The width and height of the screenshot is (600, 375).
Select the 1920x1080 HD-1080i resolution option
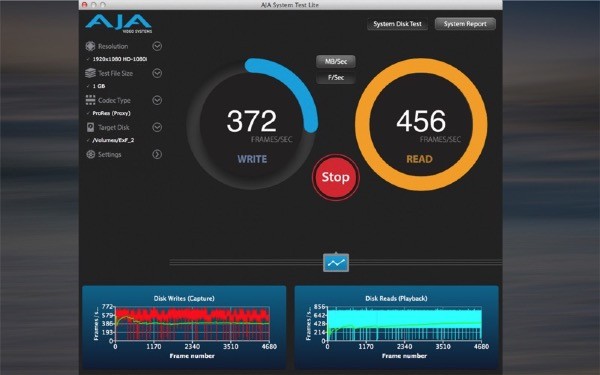click(120, 59)
